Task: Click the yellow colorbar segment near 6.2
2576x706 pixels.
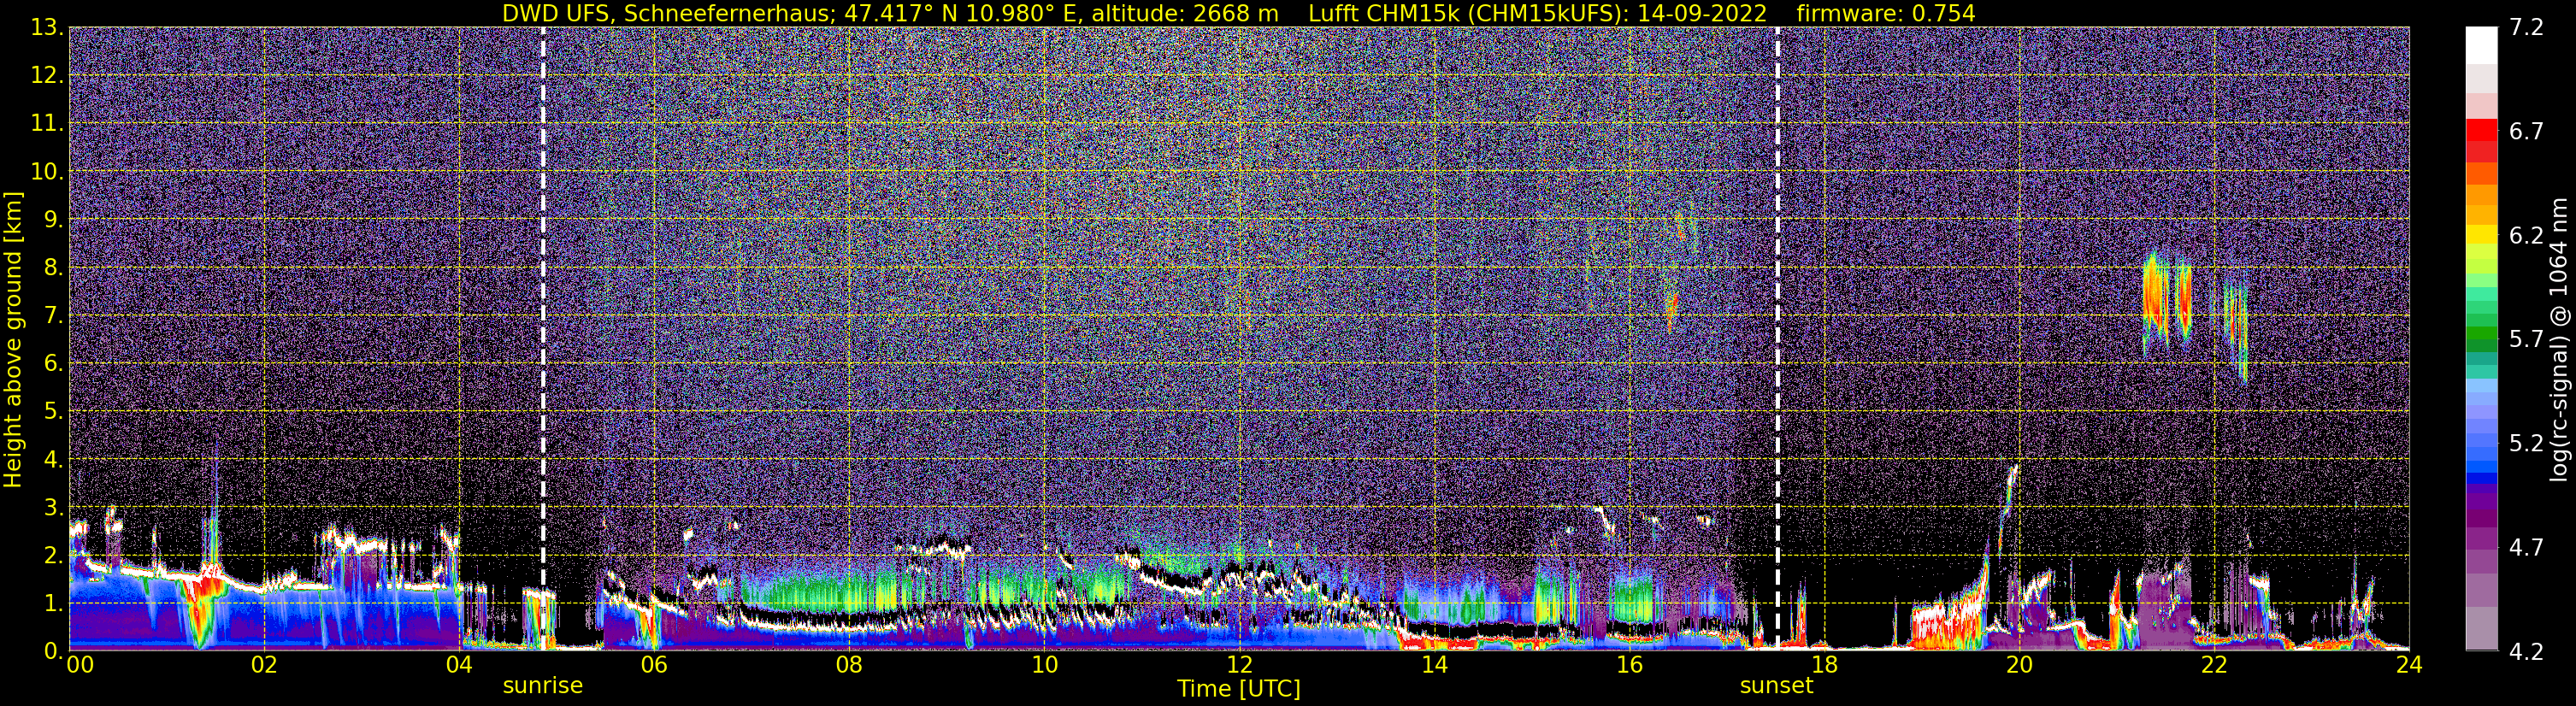Action: [2482, 235]
